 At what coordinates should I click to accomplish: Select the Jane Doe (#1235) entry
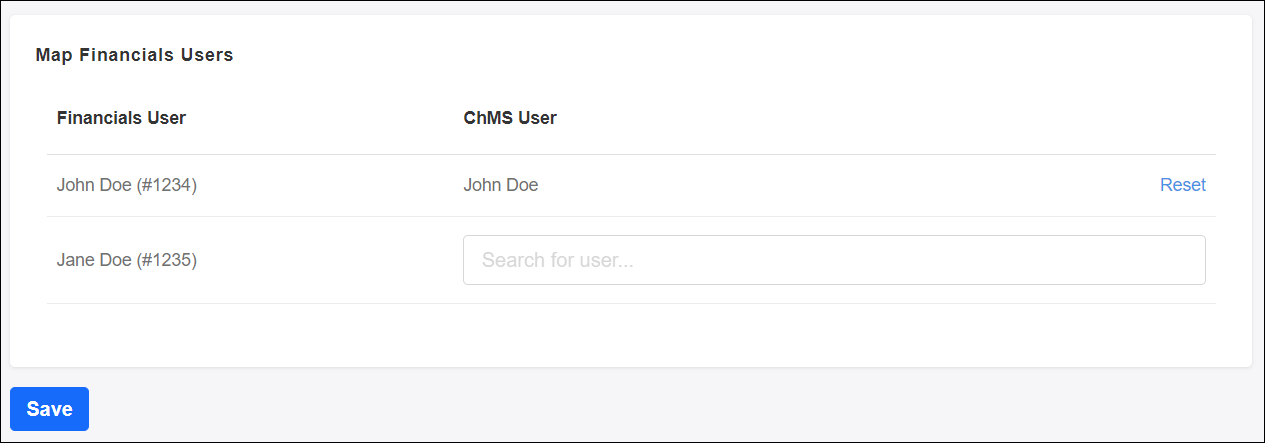pos(127,260)
